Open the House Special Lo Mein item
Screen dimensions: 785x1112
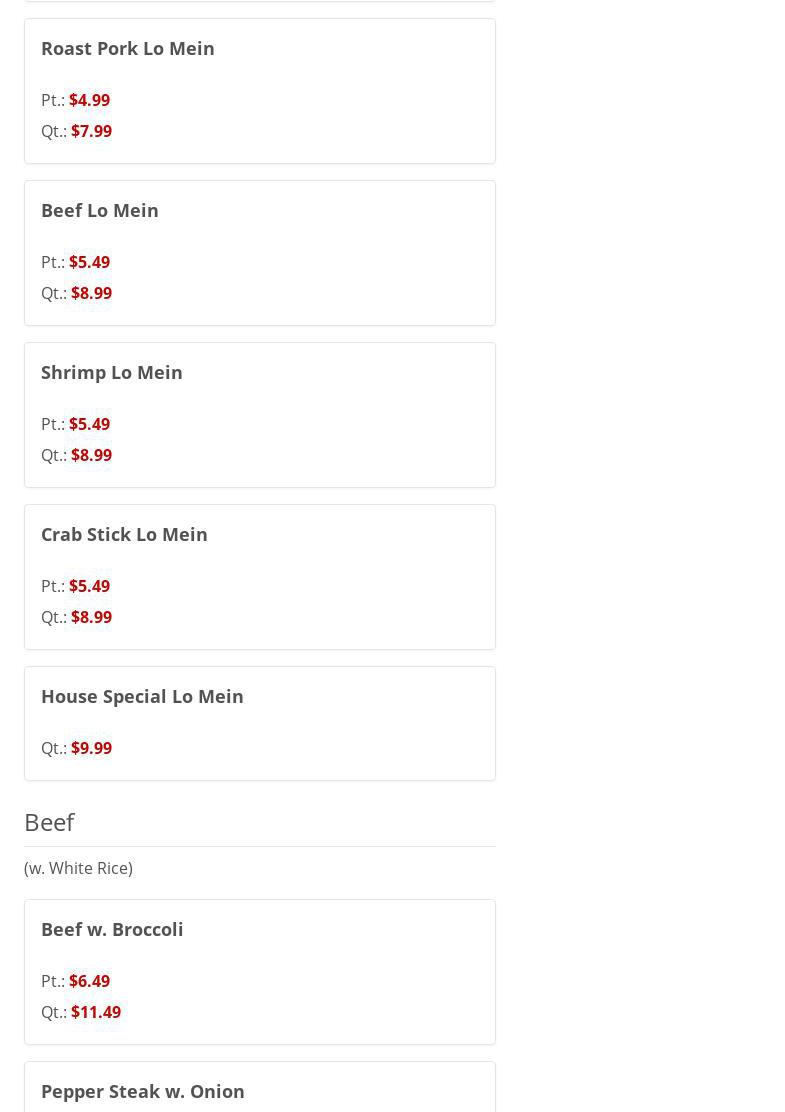(142, 696)
